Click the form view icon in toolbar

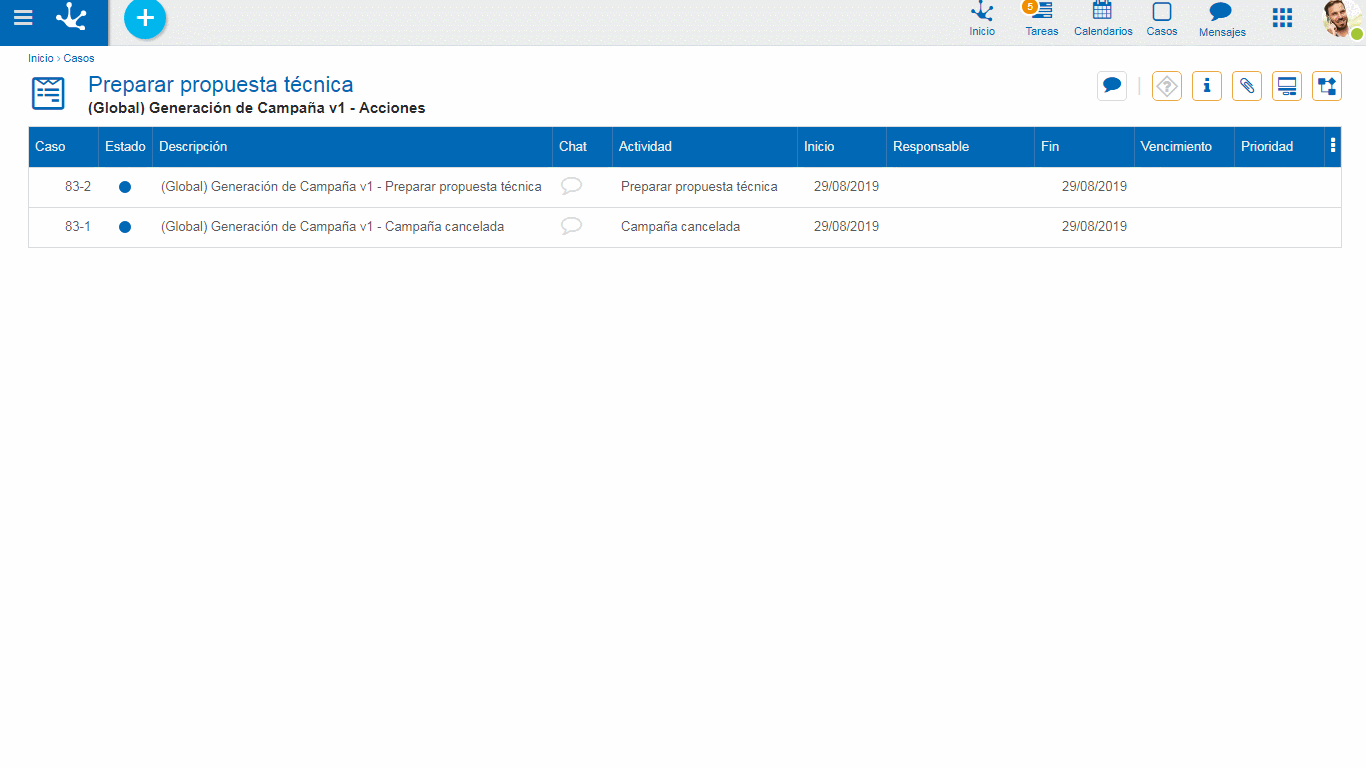[x=1287, y=86]
